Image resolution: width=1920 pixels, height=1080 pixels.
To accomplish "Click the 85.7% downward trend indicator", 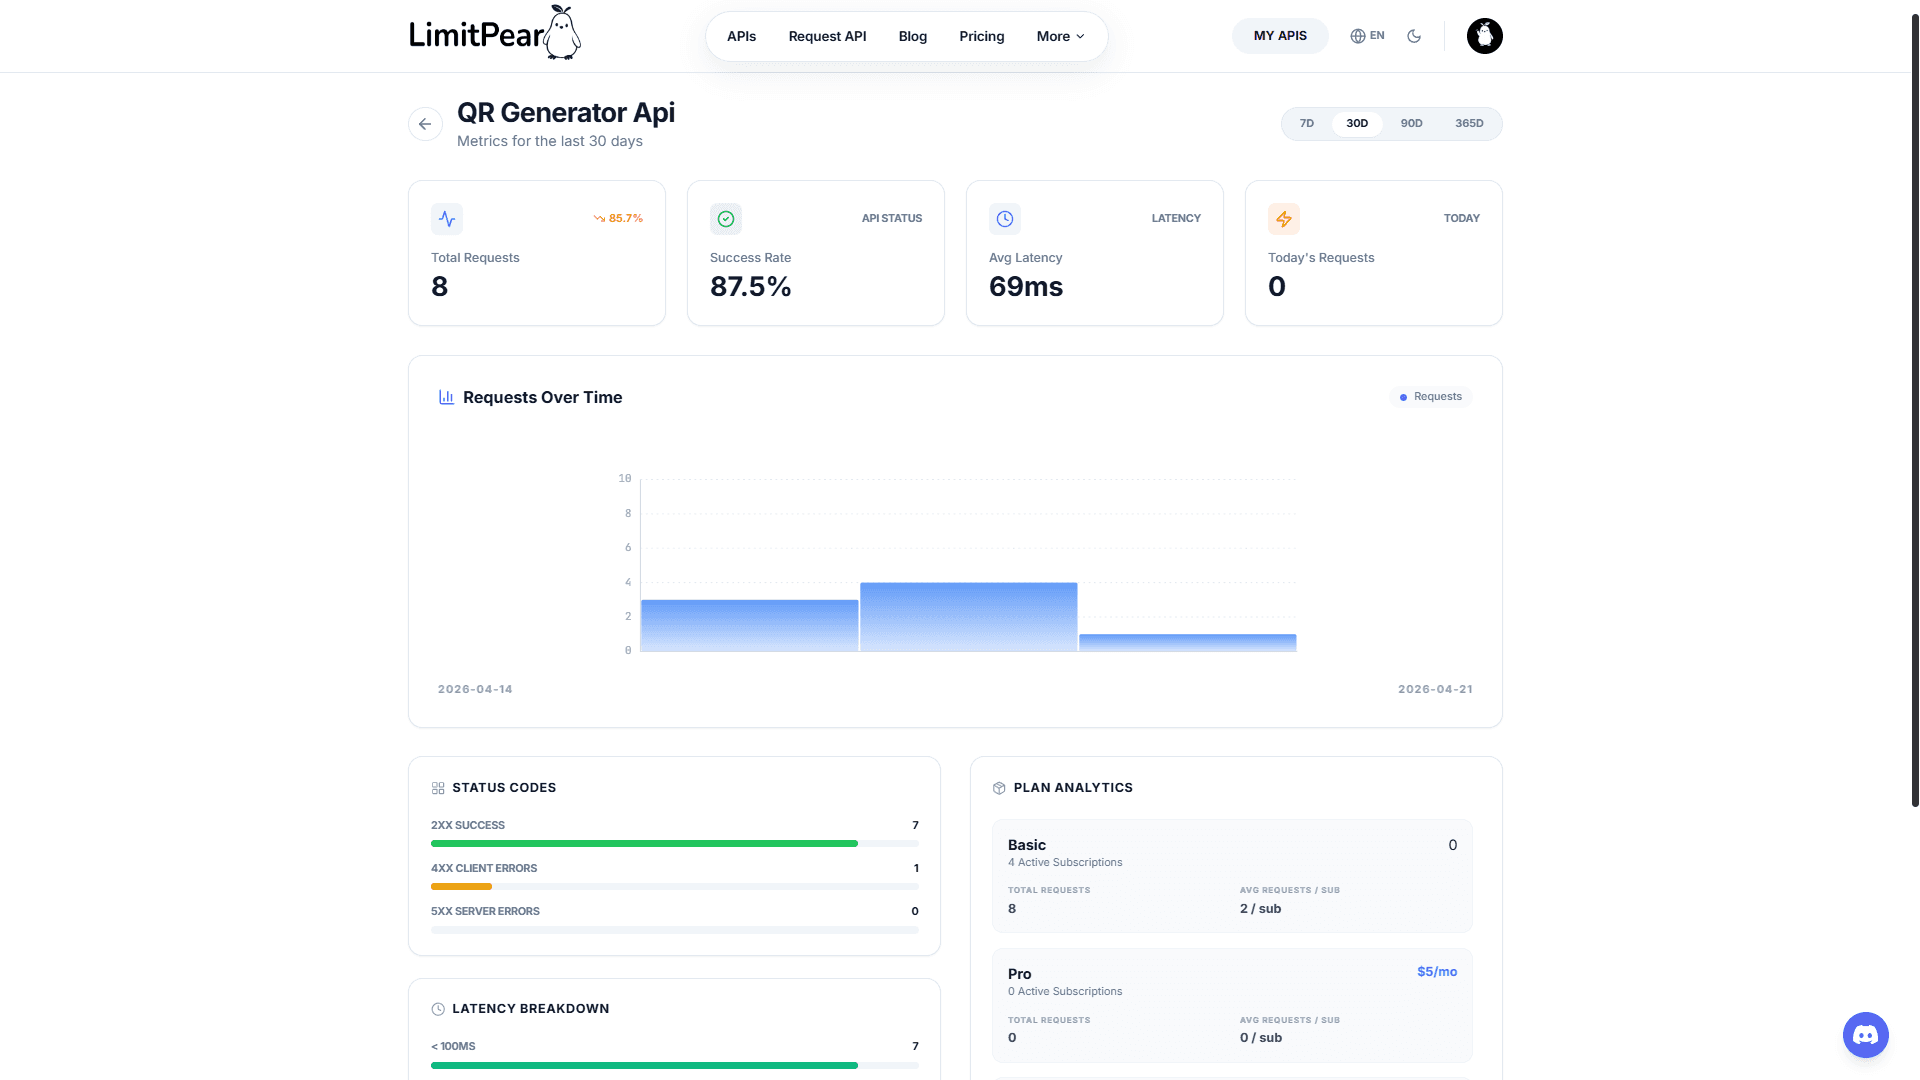I will pos(618,218).
